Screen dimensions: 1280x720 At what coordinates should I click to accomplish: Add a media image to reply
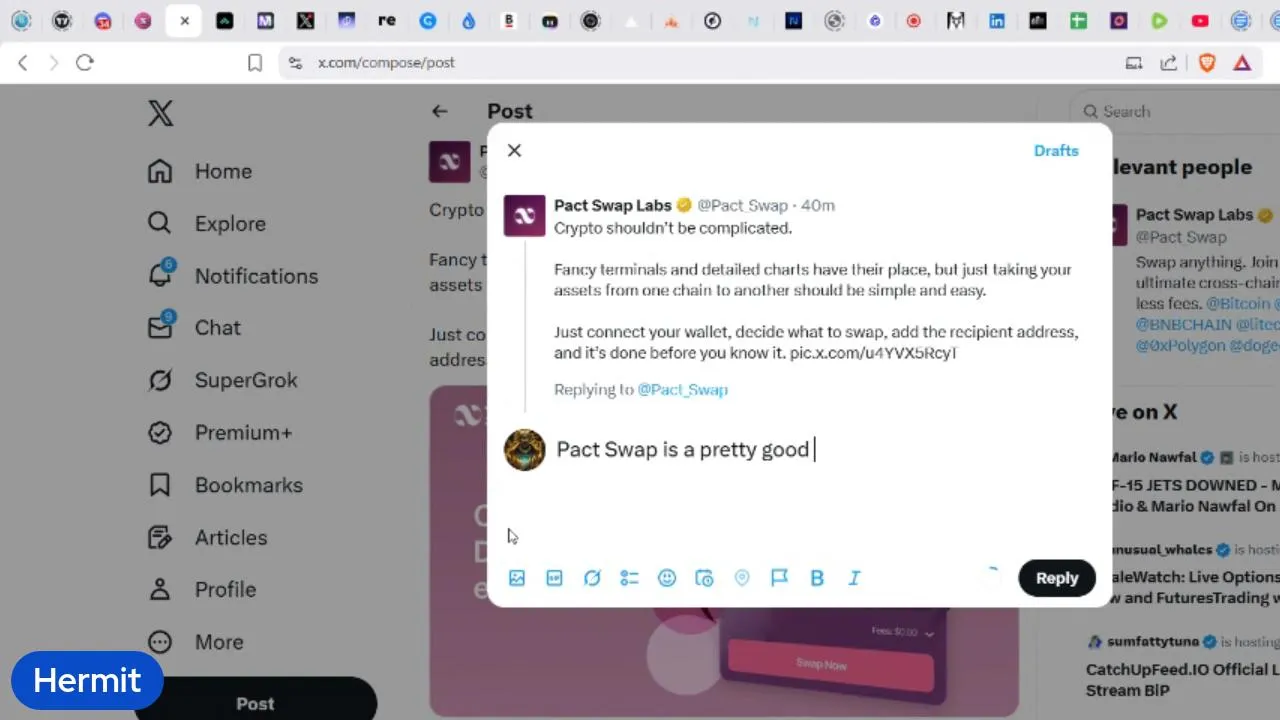(x=517, y=578)
